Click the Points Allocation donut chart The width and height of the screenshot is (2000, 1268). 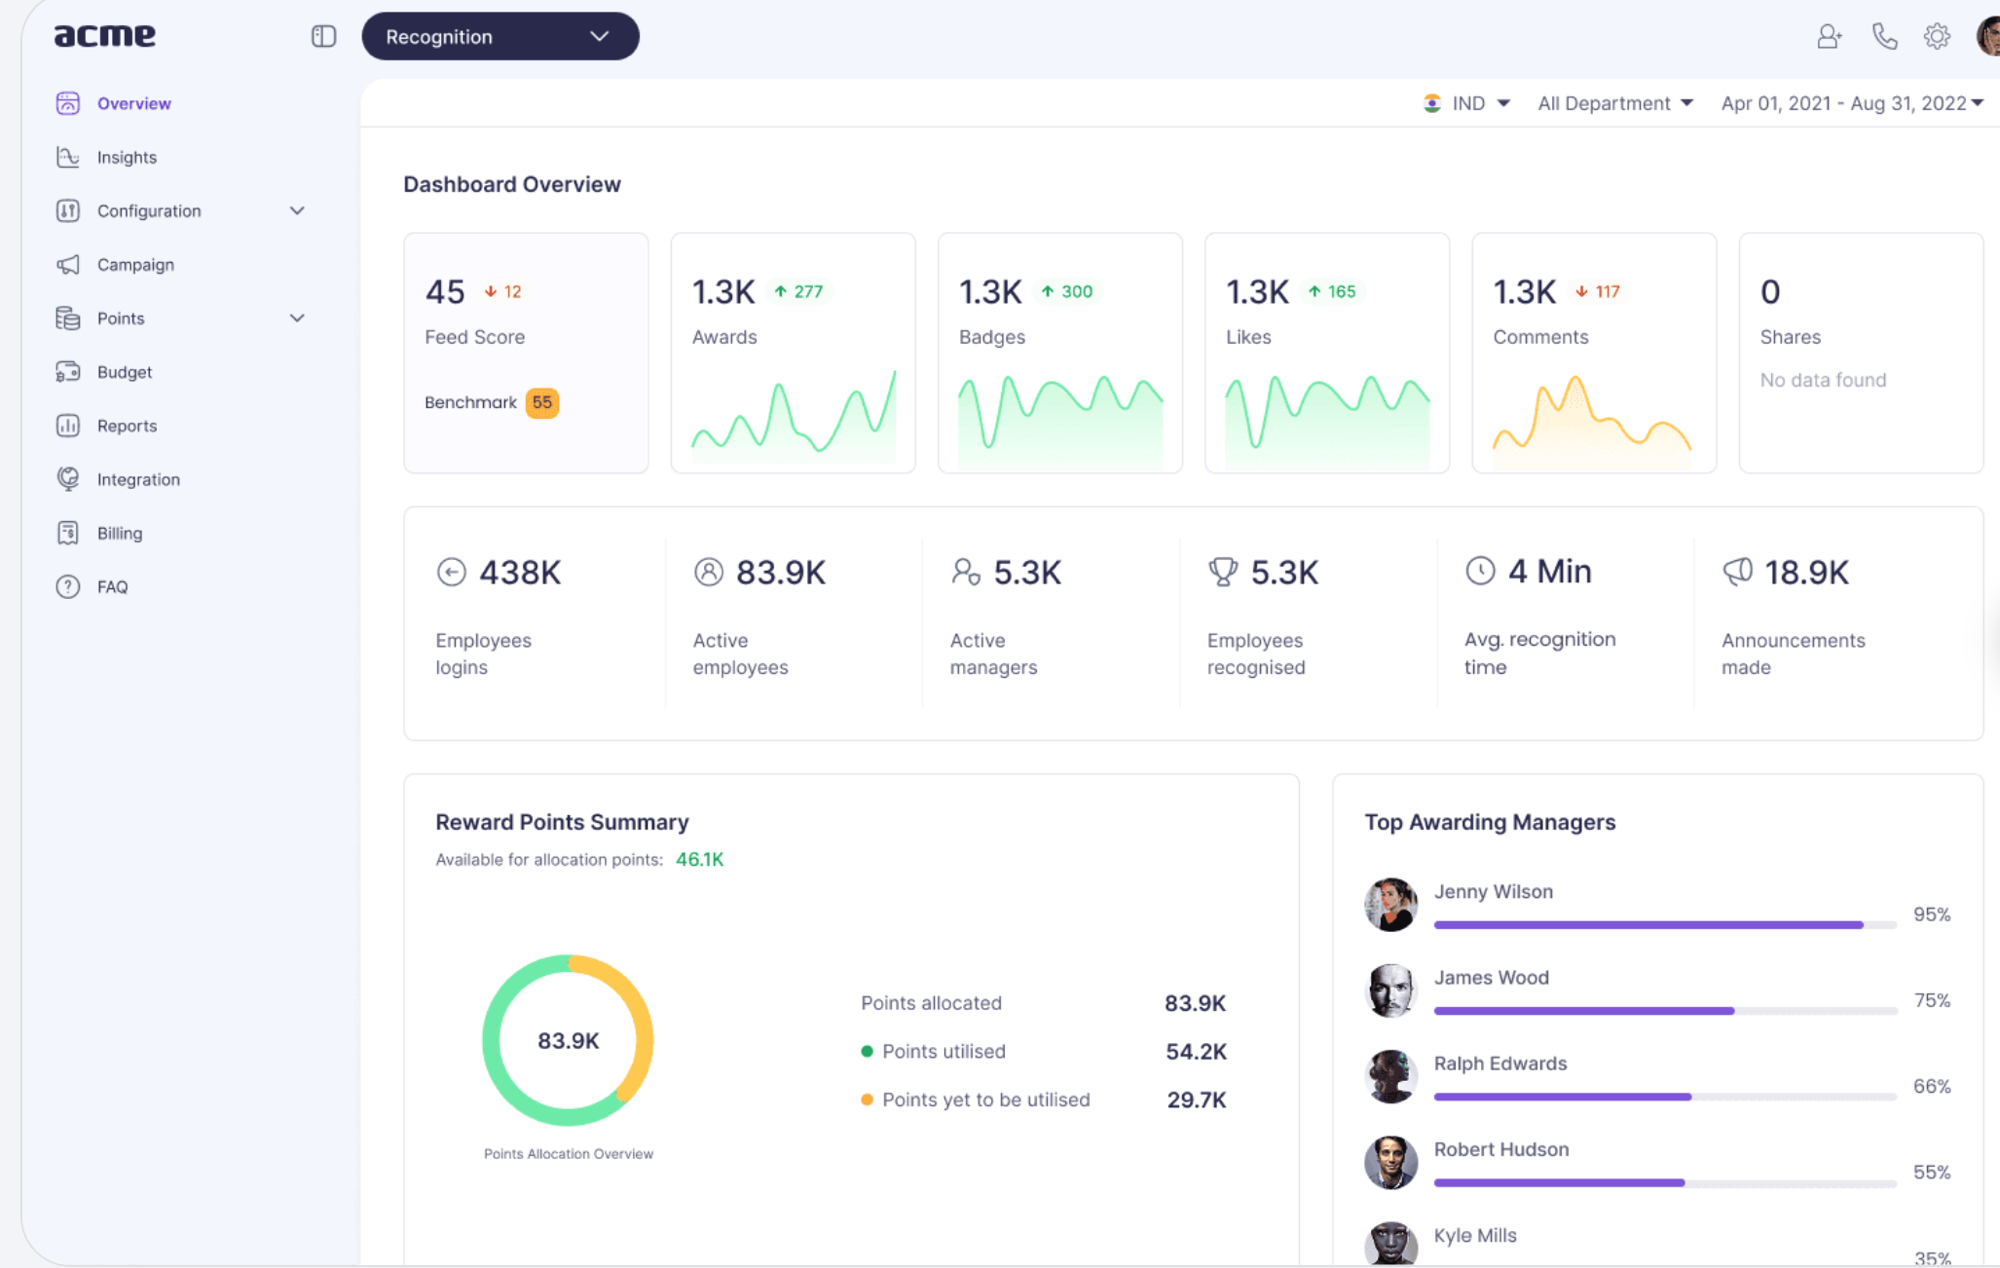(x=568, y=1040)
